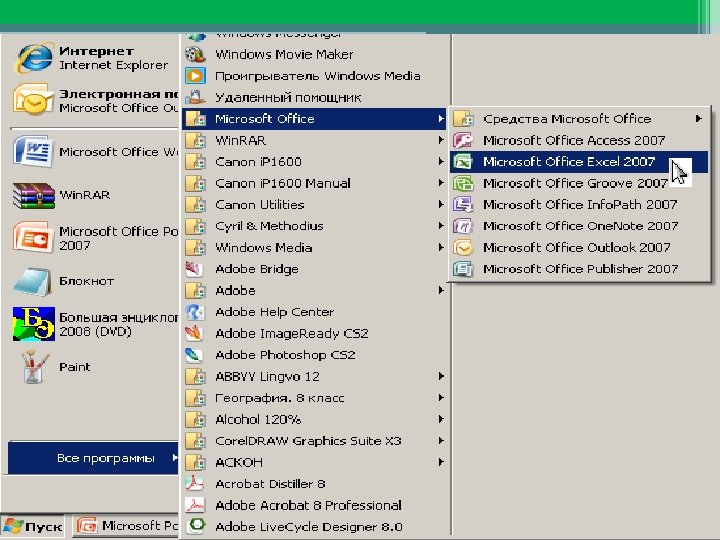Click the Internet Explorer icon
Screen dimensions: 720x540
[x=34, y=57]
